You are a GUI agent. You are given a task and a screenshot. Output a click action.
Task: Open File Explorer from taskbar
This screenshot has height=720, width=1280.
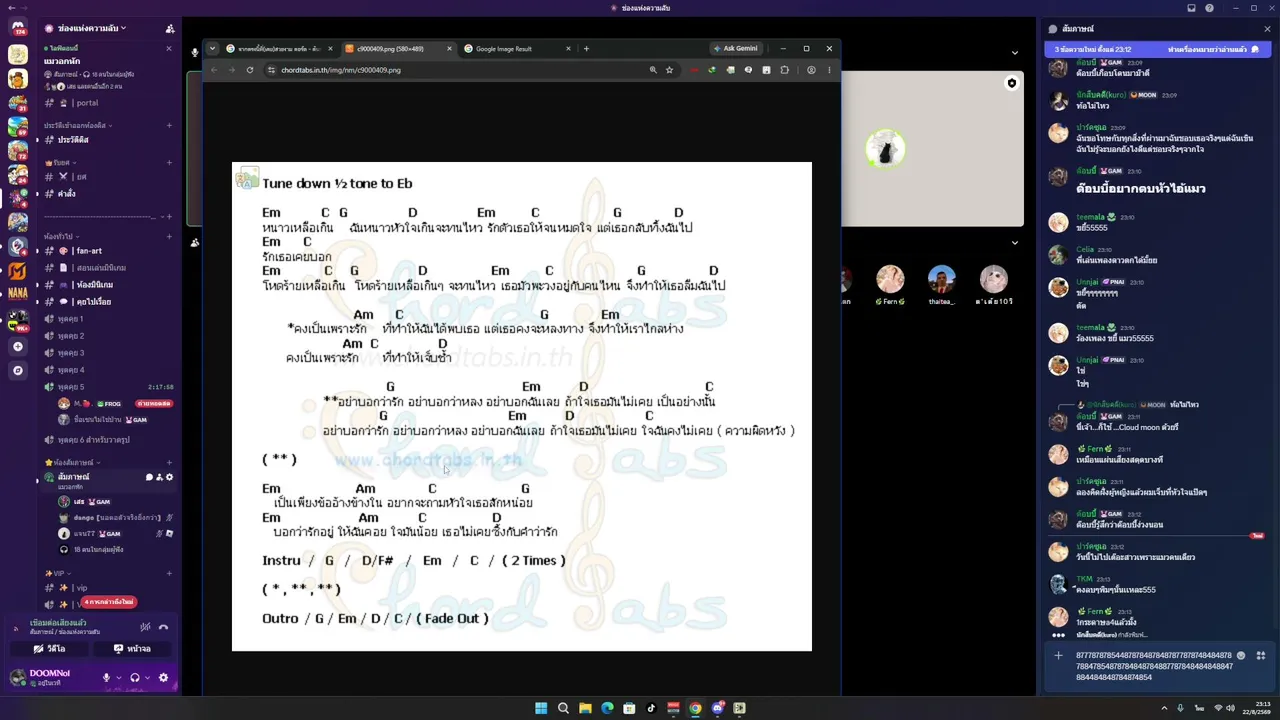(x=585, y=708)
